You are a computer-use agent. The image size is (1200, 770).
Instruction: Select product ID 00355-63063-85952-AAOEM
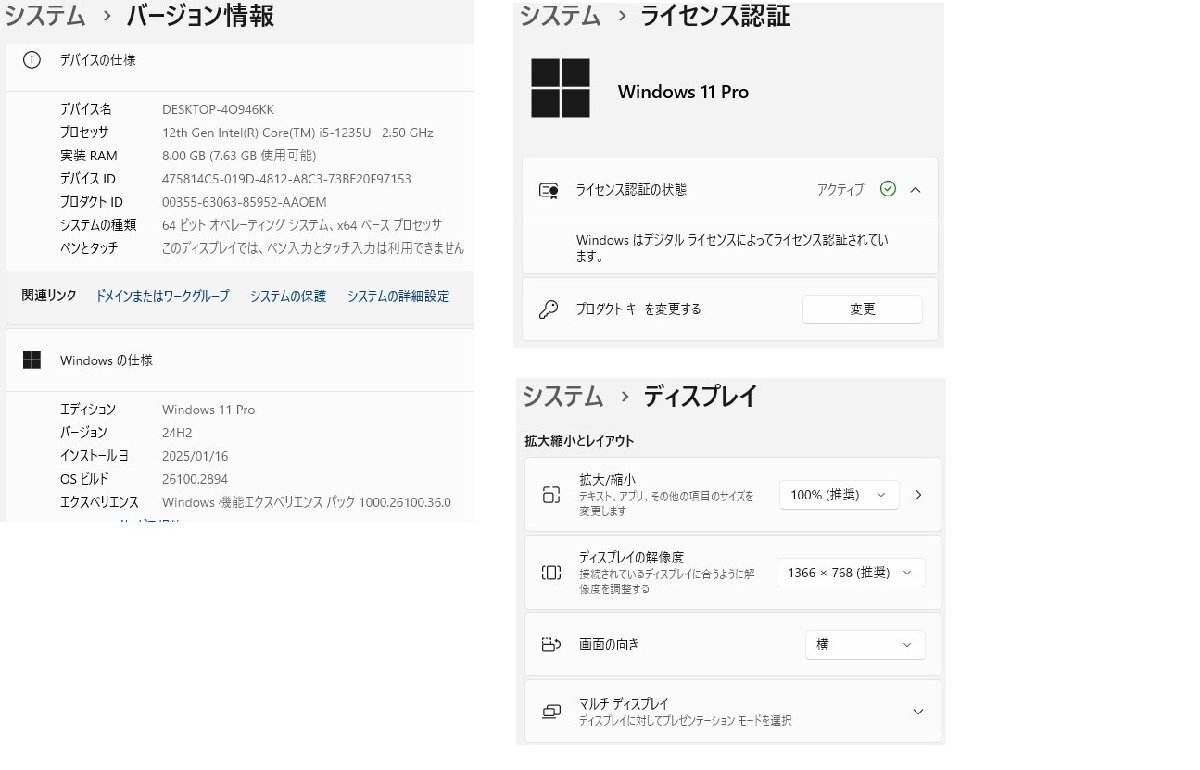click(244, 202)
